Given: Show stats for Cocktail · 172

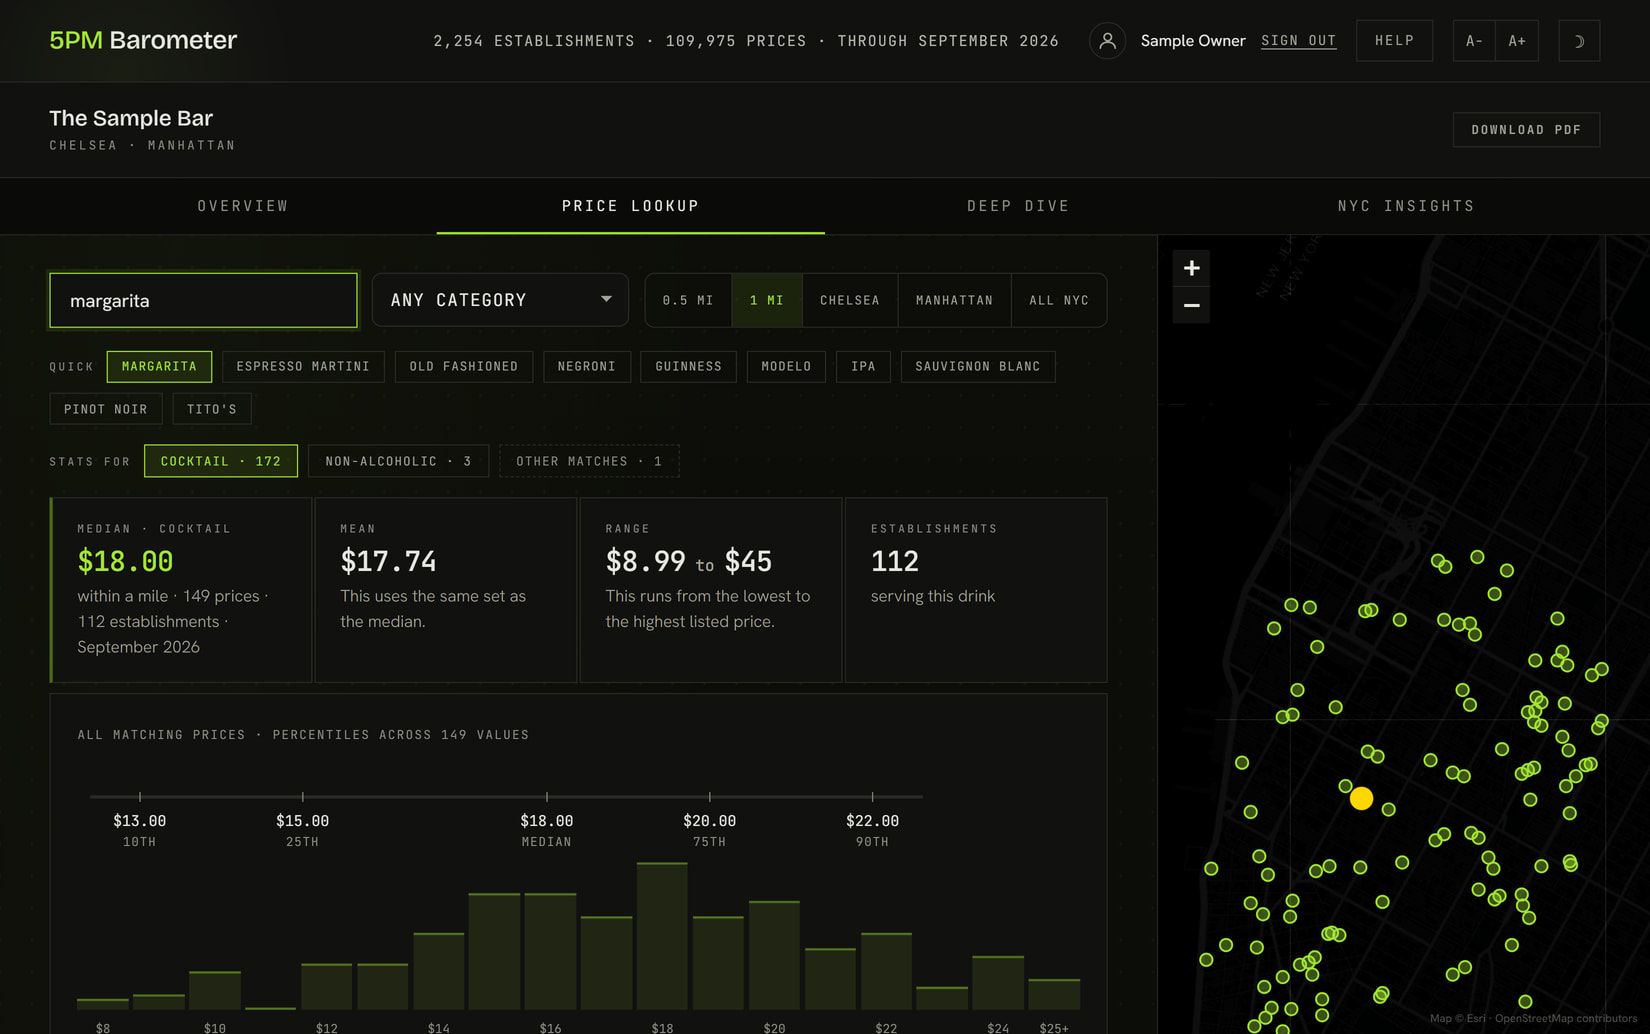Looking at the screenshot, I should (x=221, y=461).
